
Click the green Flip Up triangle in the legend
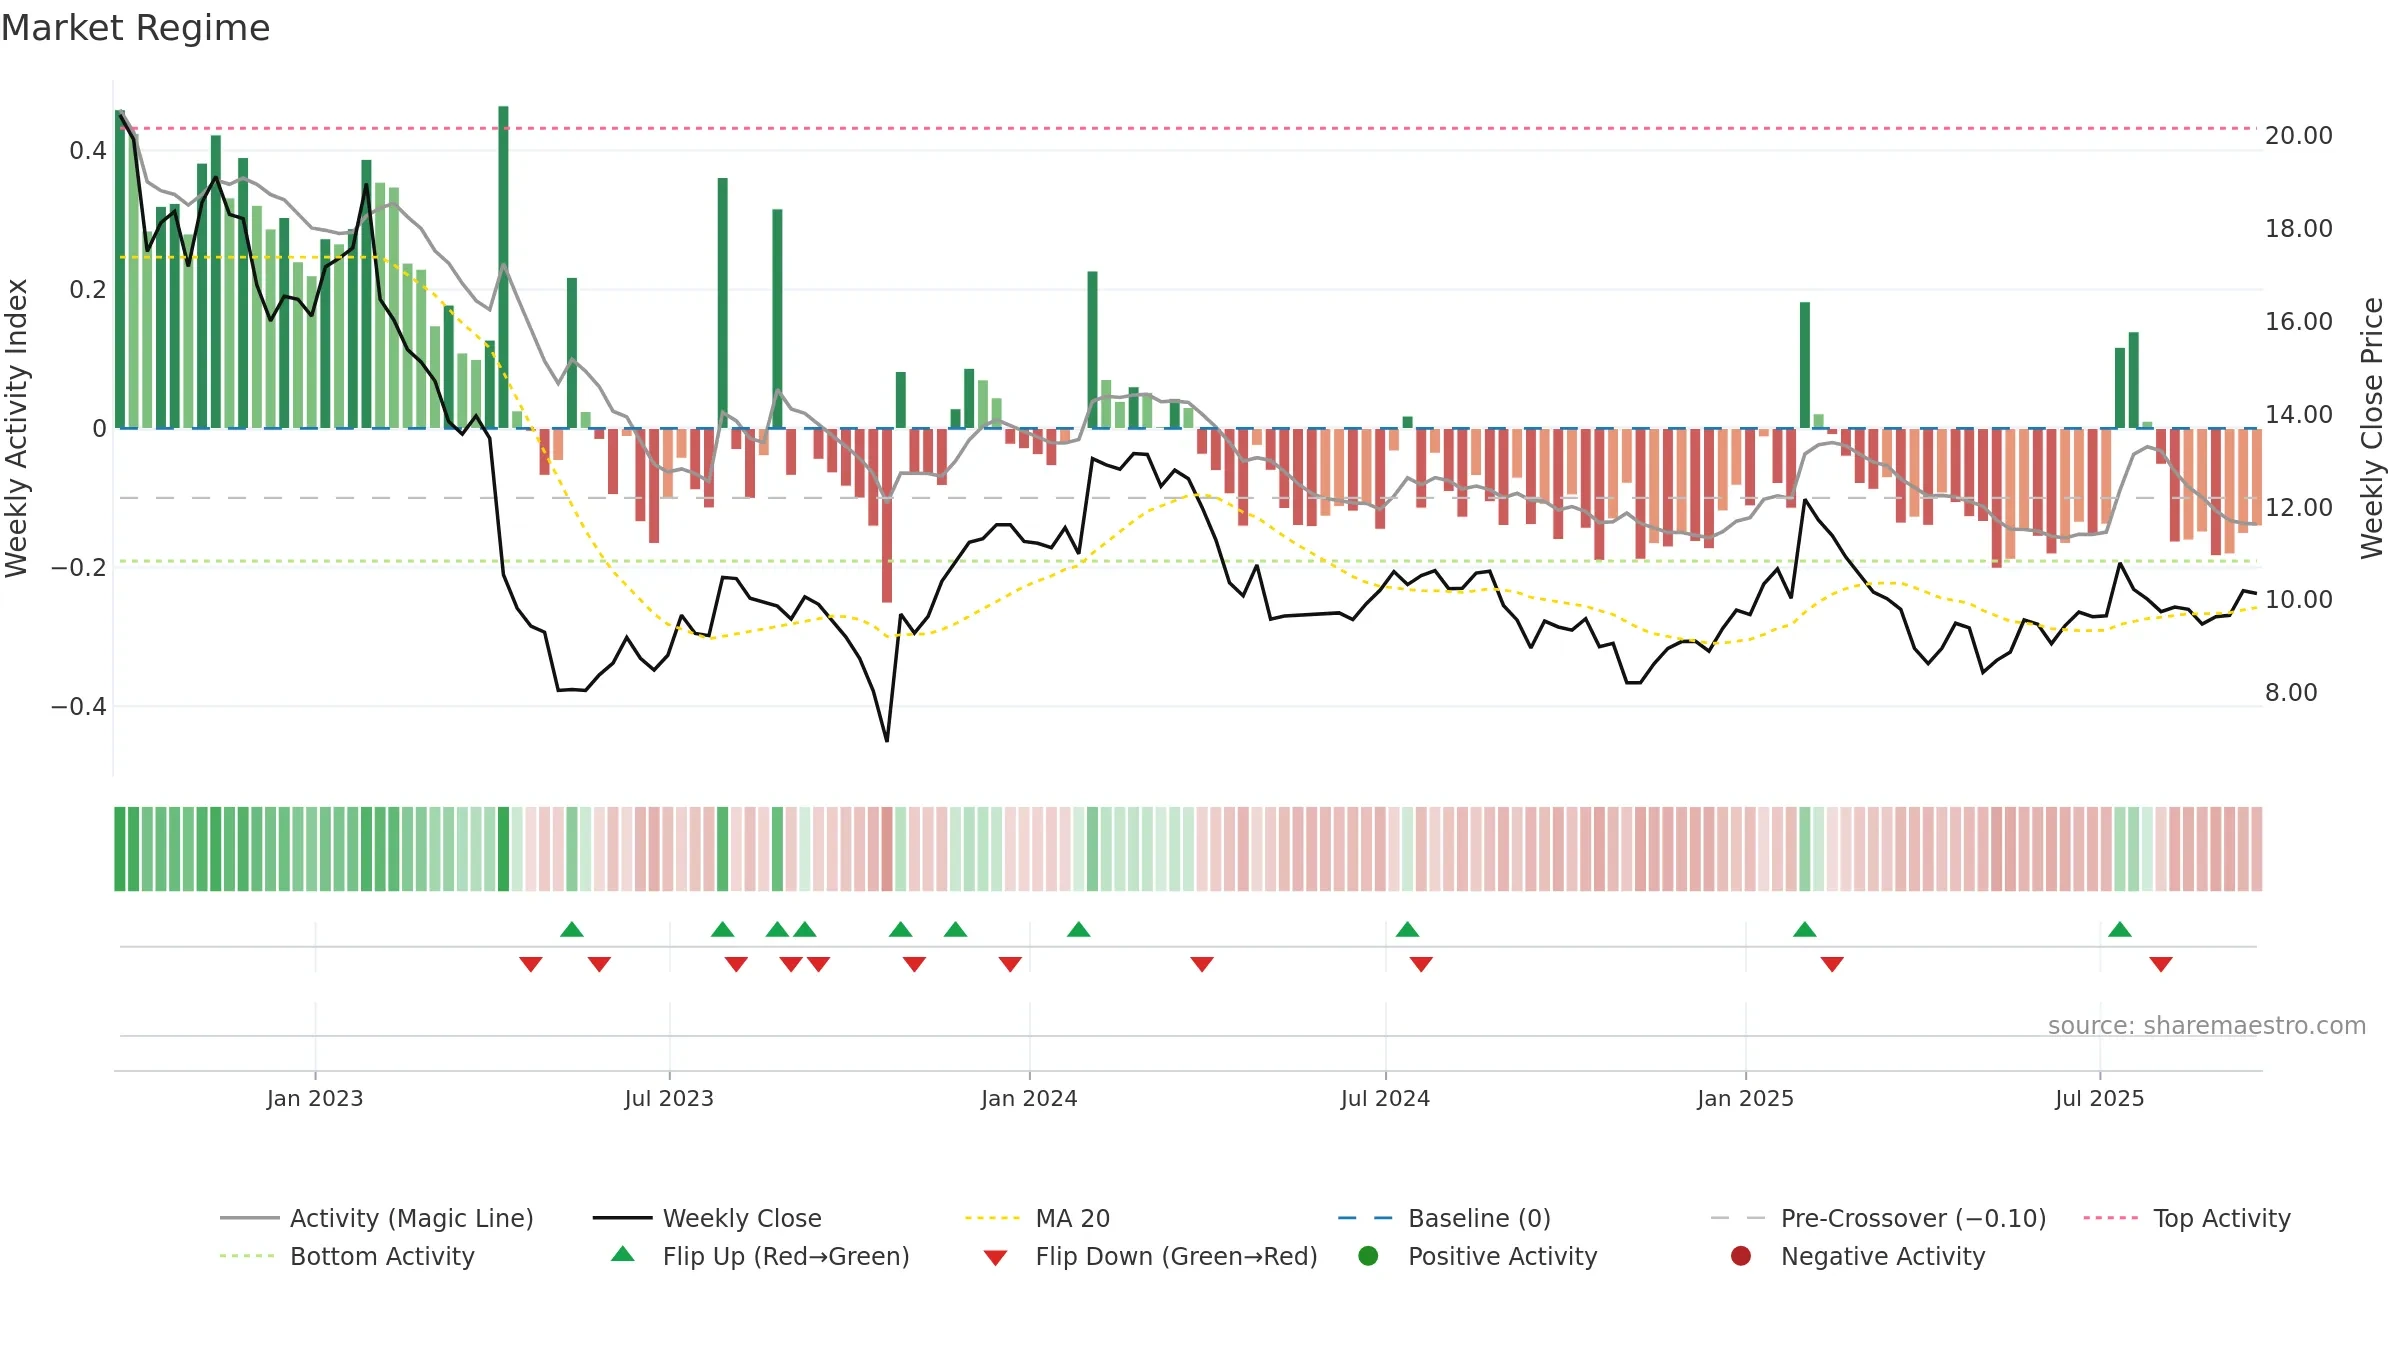coord(623,1254)
